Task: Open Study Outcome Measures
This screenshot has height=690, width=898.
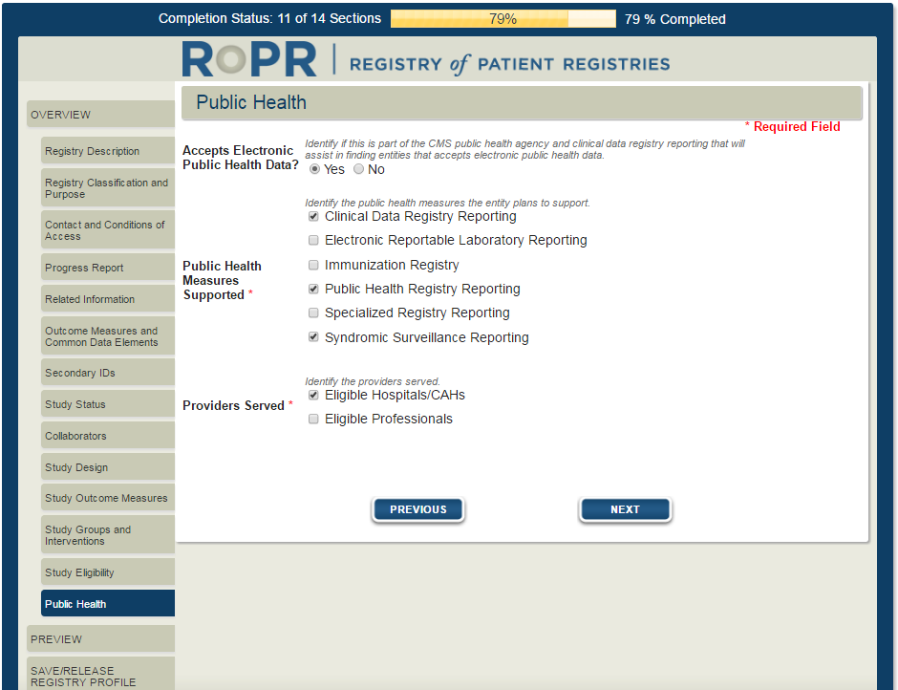Action: (x=108, y=498)
